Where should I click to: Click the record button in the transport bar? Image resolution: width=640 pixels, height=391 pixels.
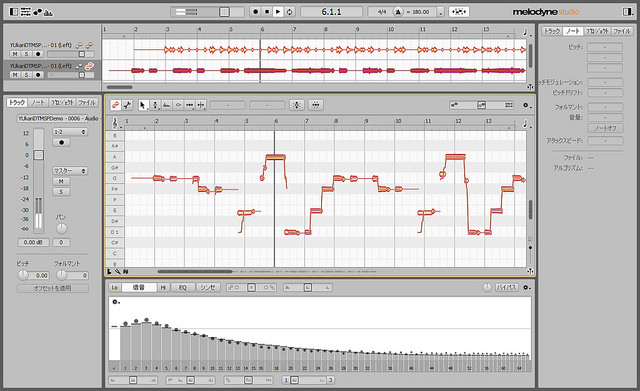(x=256, y=12)
